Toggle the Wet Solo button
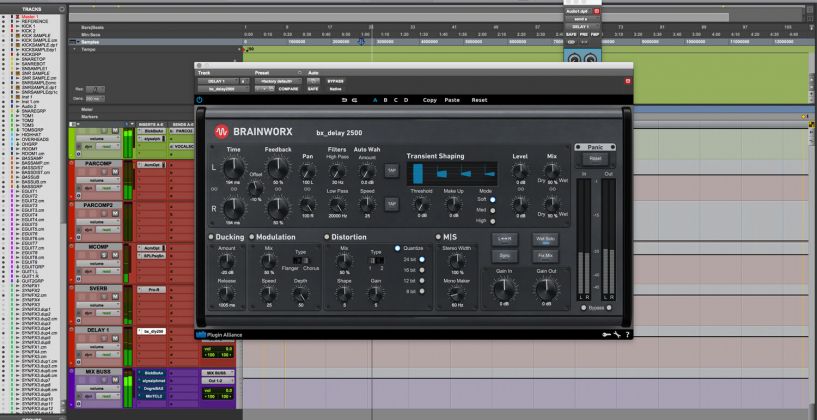 click(x=545, y=239)
